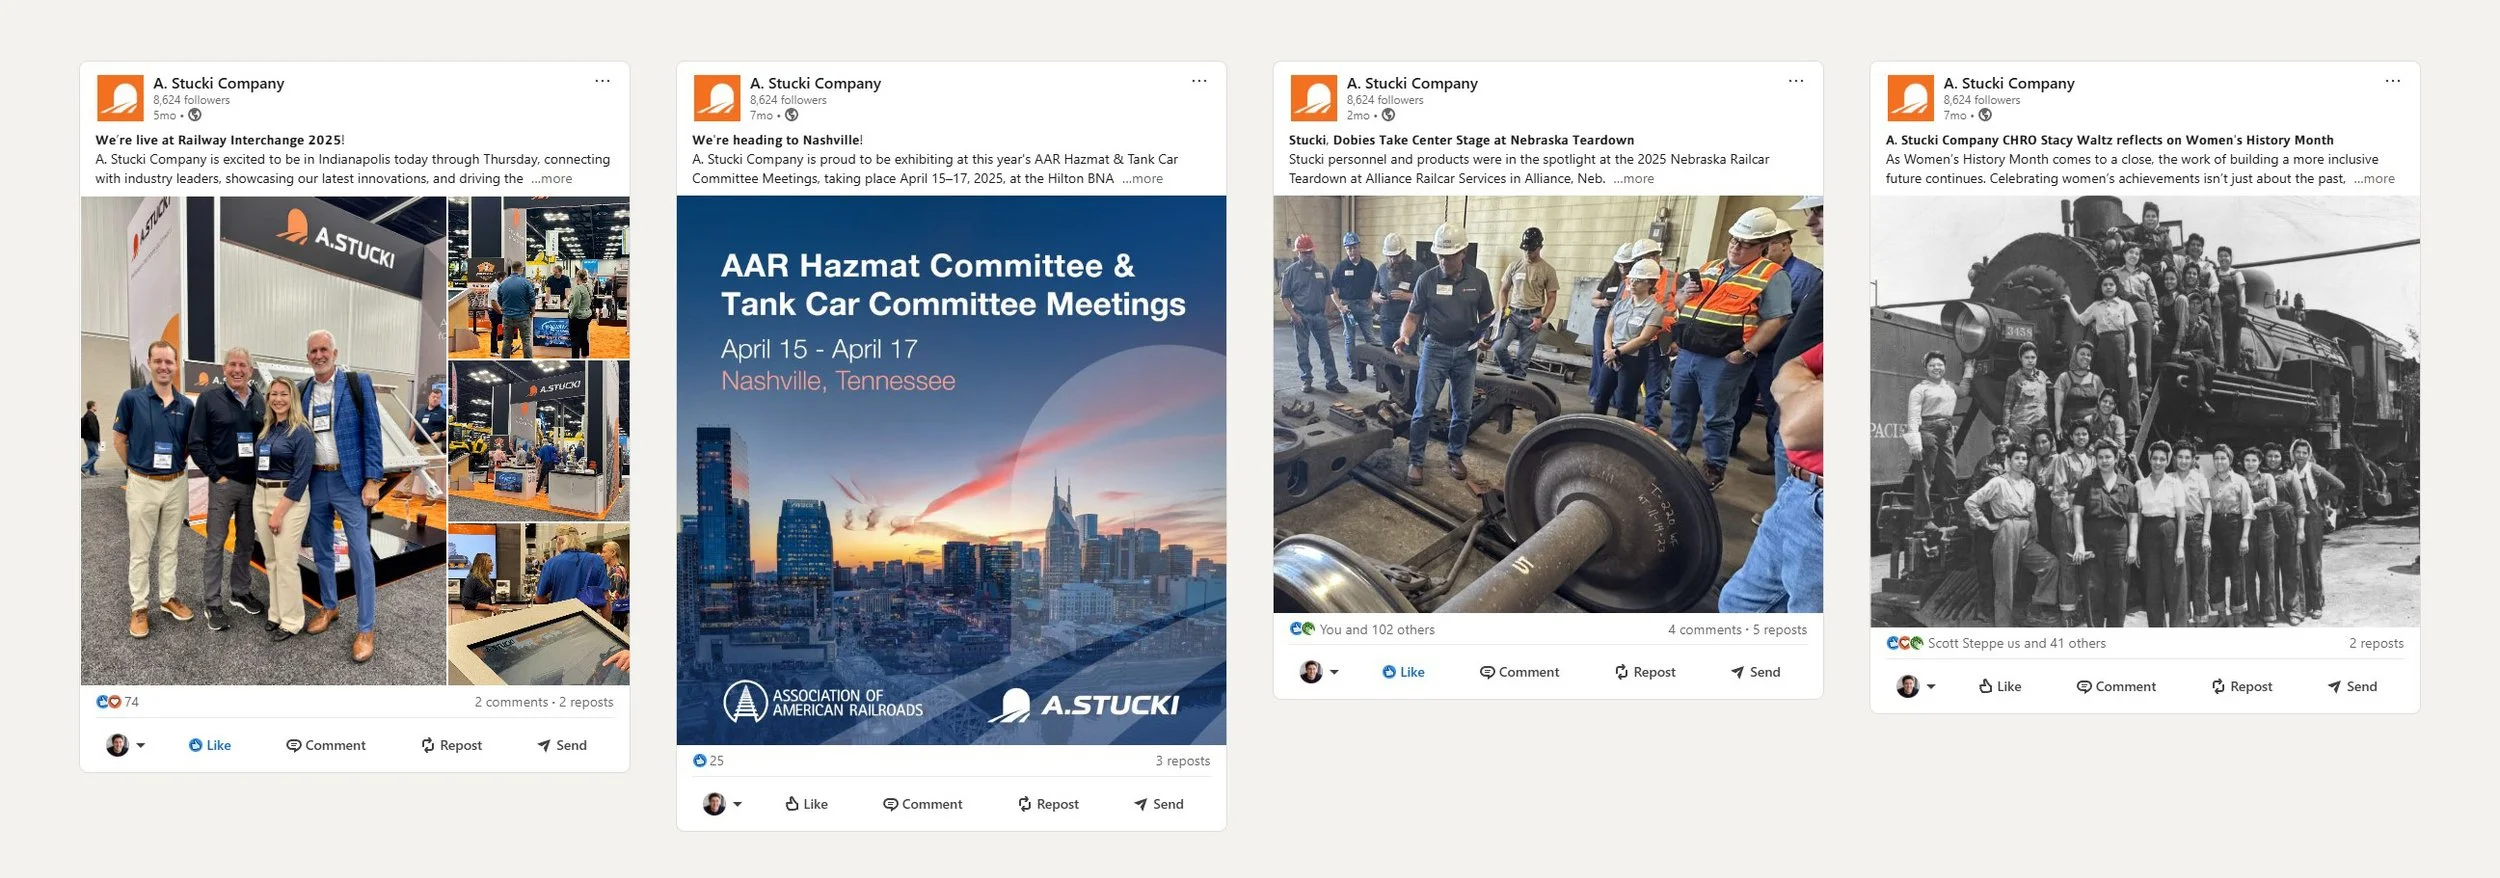This screenshot has width=2500, height=878.
Task: Click the A. Stucki logo on the Railway Interchange post
Action: 120,98
